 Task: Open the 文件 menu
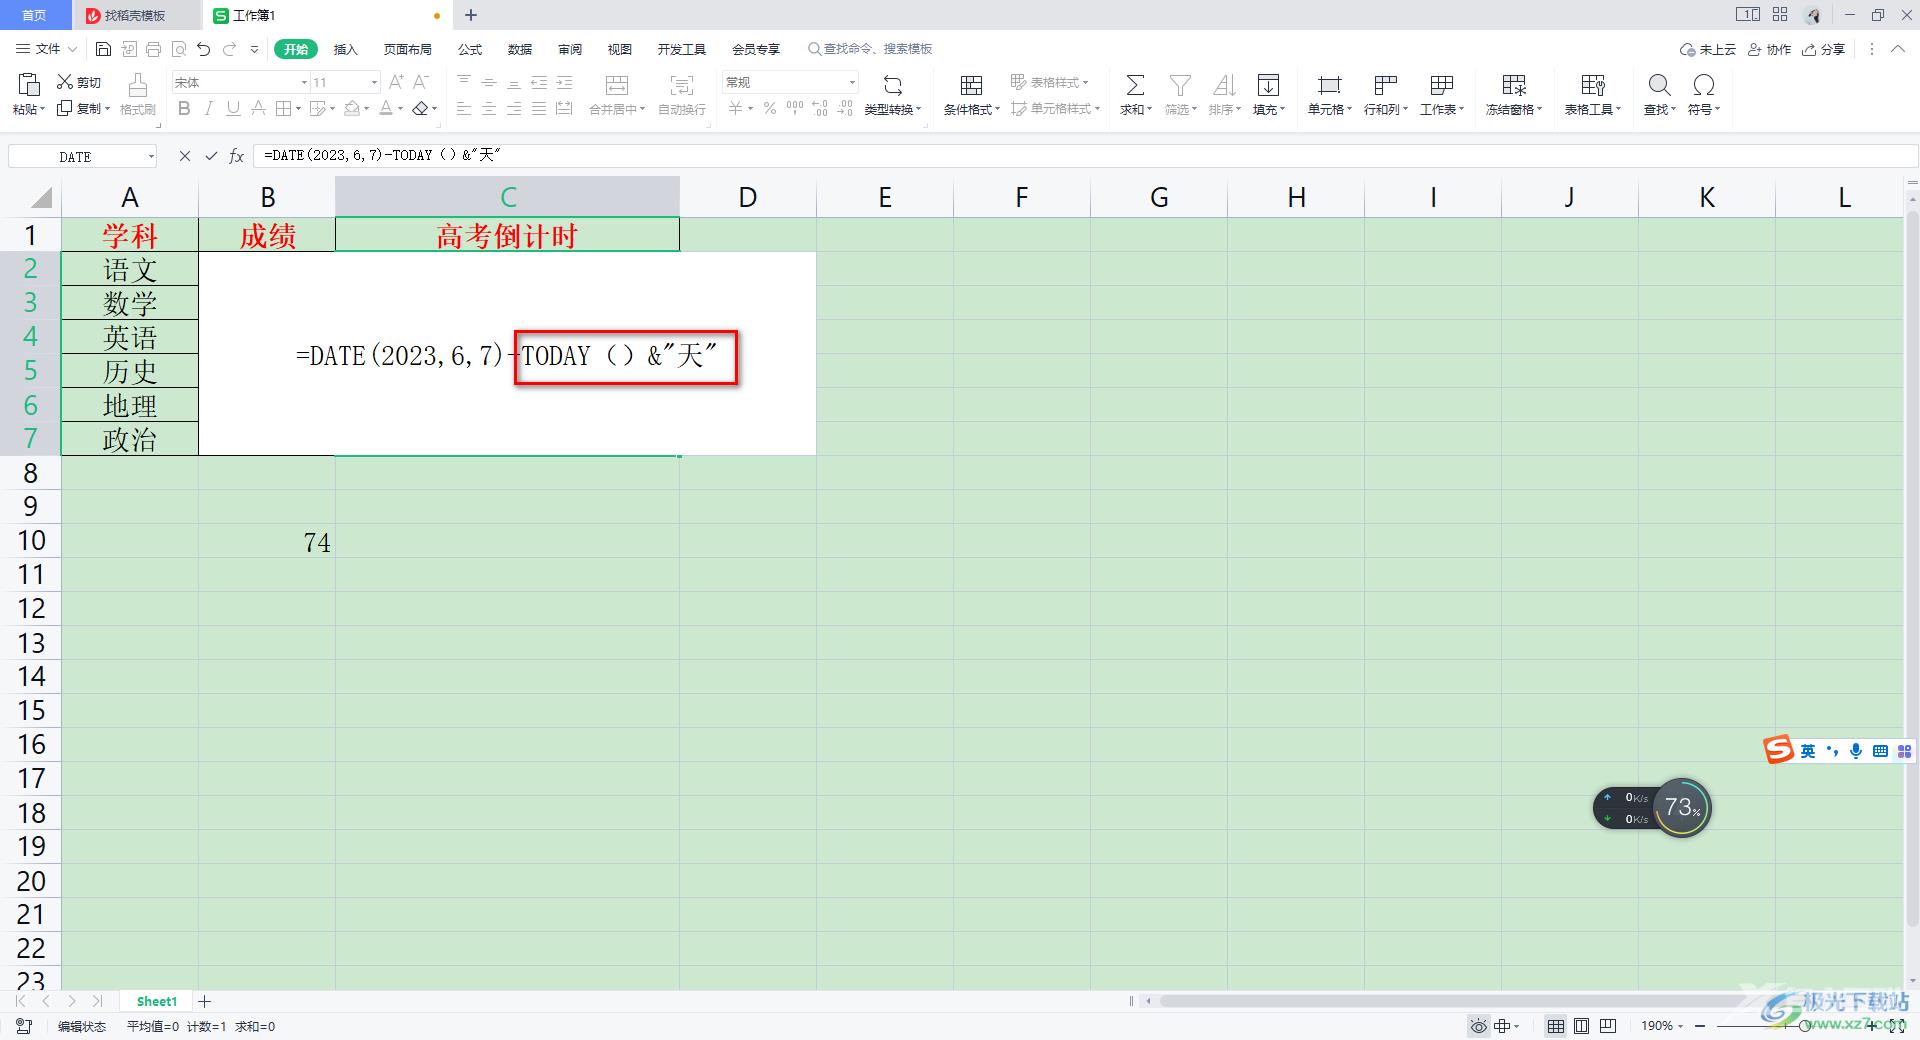(x=46, y=49)
